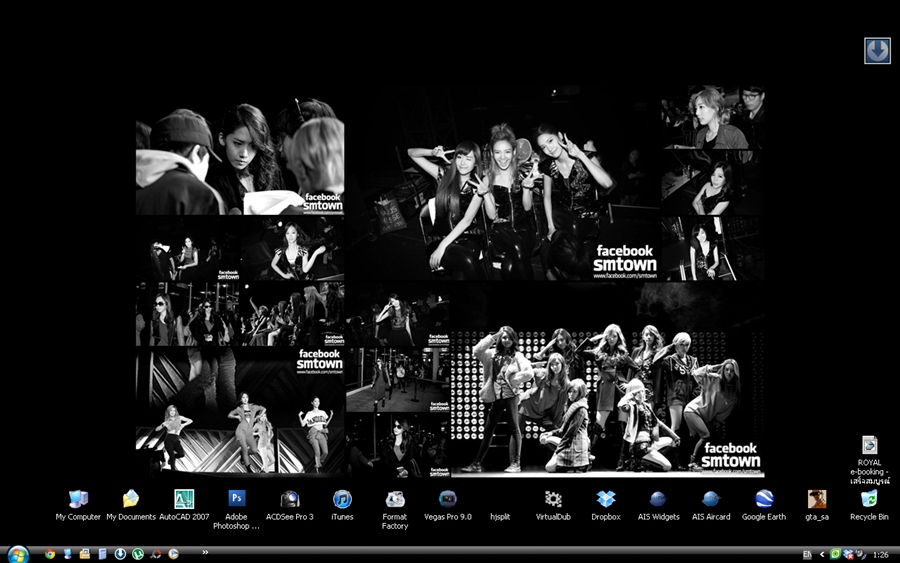The width and height of the screenshot is (900, 563).
Task: Launch Adobe Photoshop desktop shortcut
Action: (236, 510)
